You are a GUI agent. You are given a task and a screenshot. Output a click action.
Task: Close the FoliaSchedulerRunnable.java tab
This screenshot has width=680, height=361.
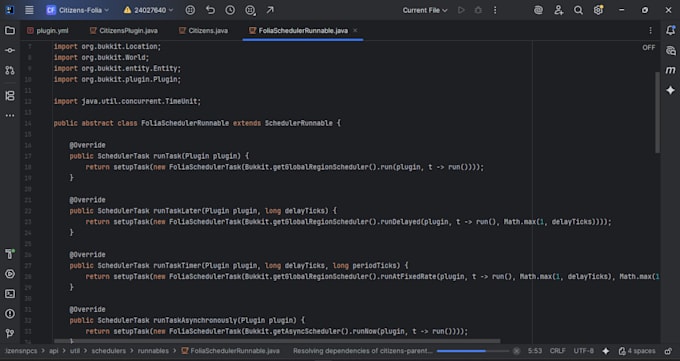[355, 30]
